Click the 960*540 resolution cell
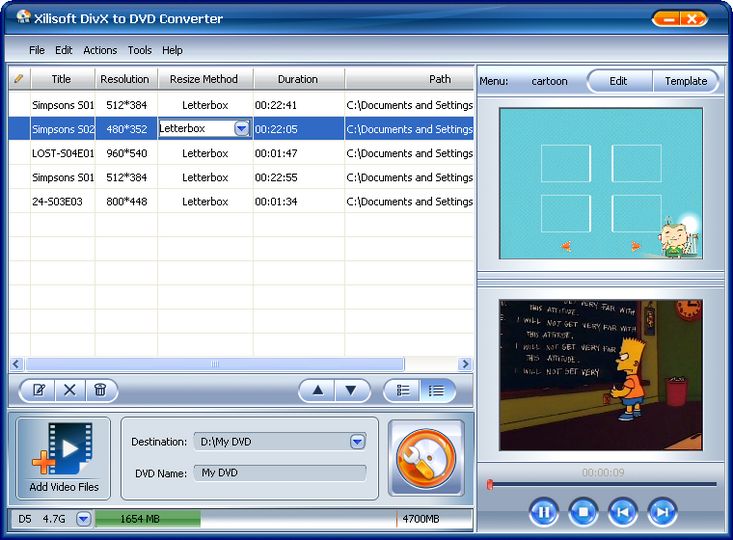Viewport: 733px width, 540px height. pos(127,153)
